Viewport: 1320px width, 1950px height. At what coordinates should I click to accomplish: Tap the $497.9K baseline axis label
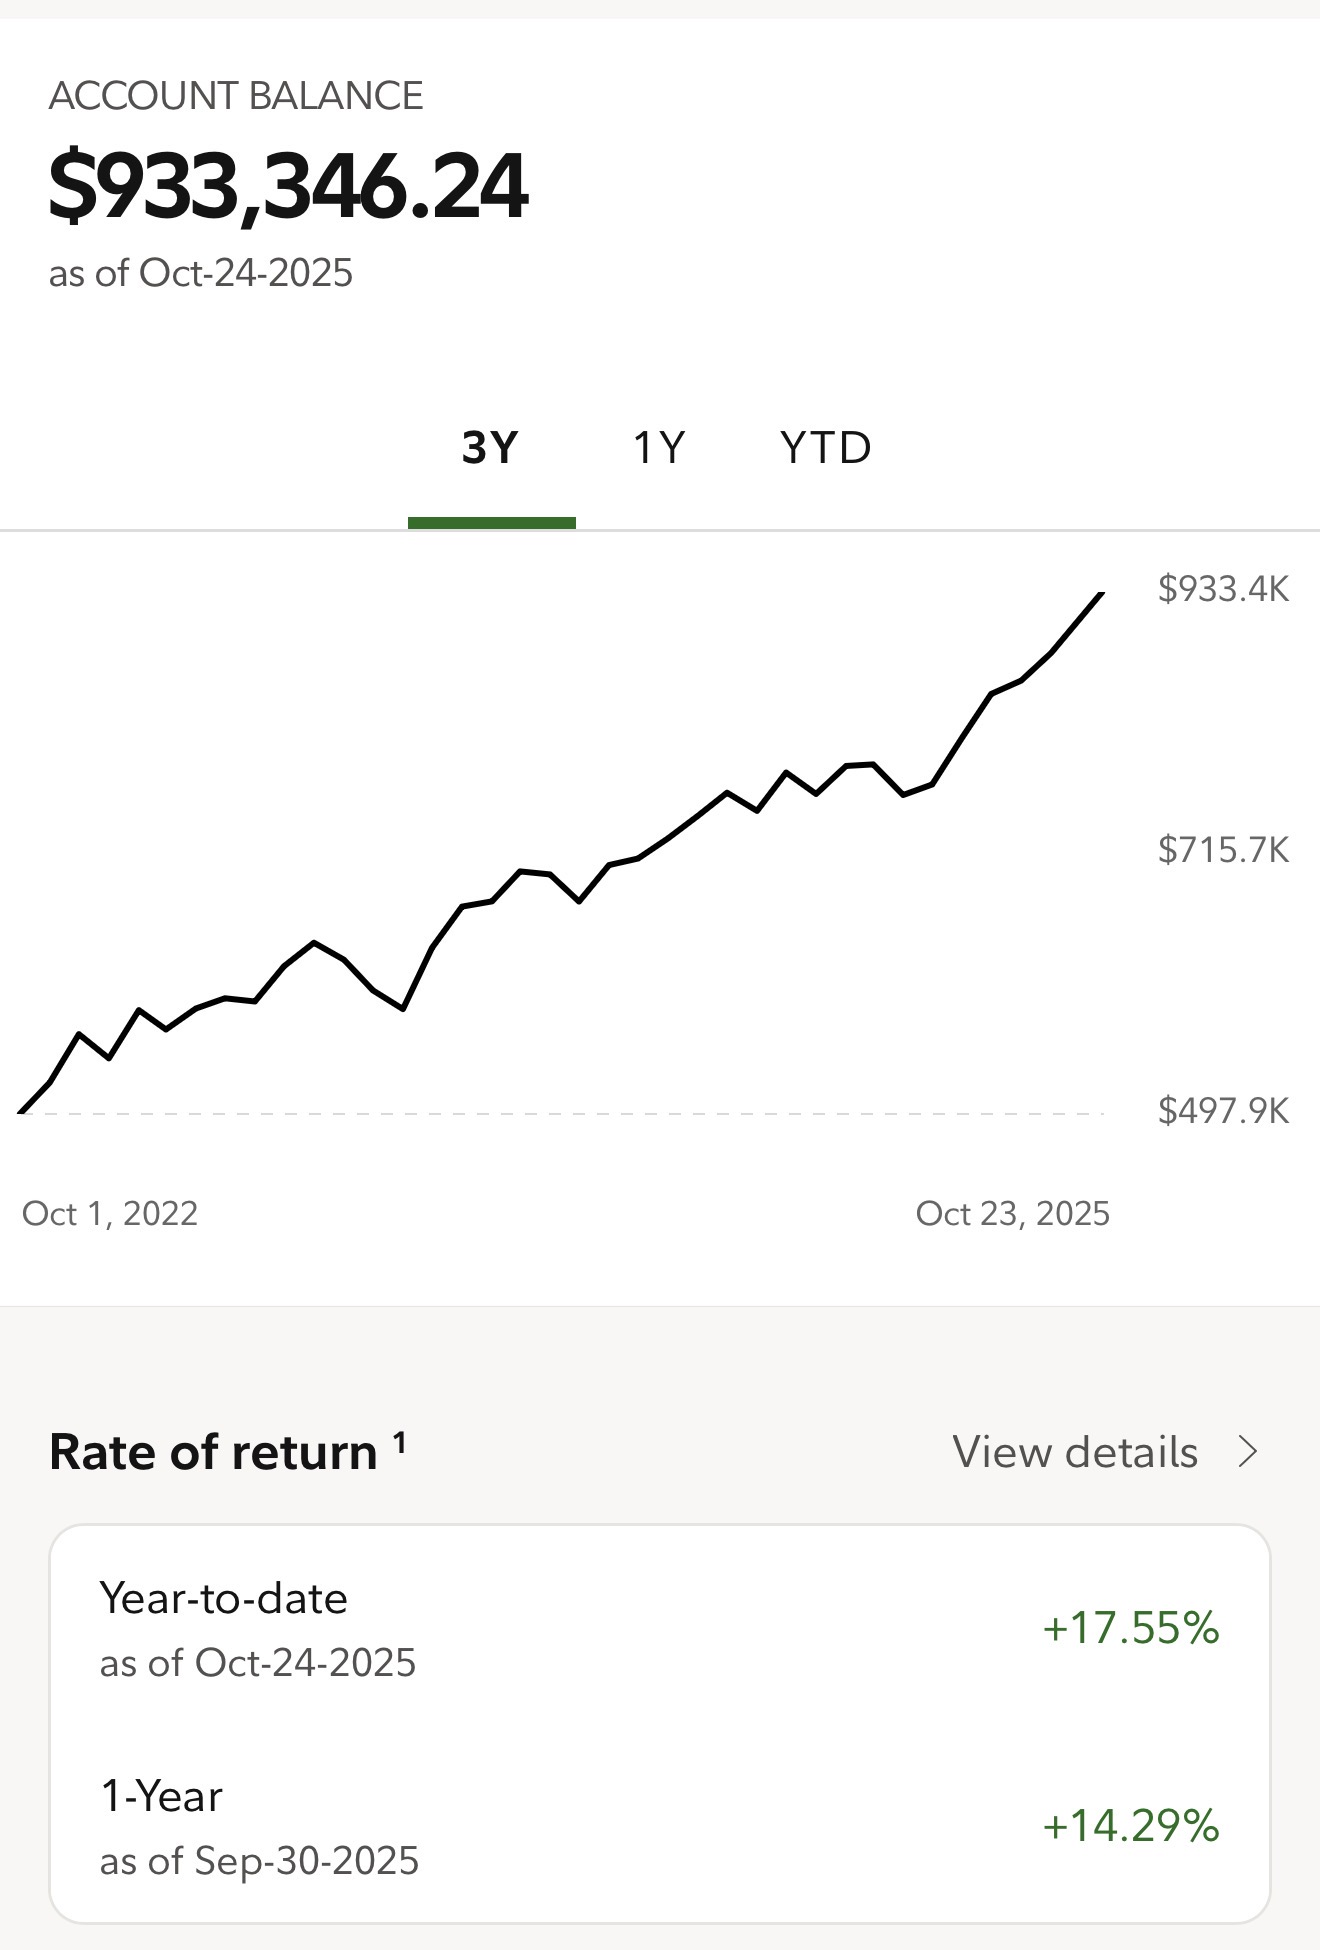tap(1223, 1111)
